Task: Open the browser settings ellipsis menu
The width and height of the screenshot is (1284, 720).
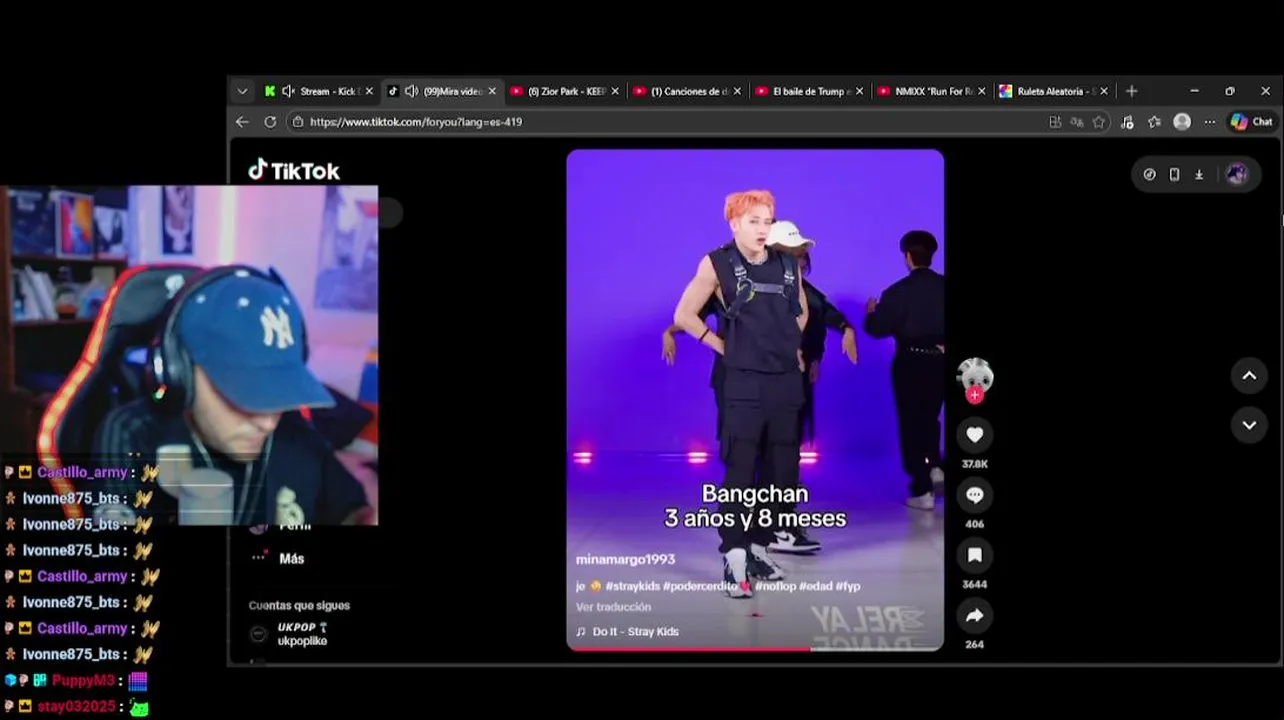Action: [1209, 122]
